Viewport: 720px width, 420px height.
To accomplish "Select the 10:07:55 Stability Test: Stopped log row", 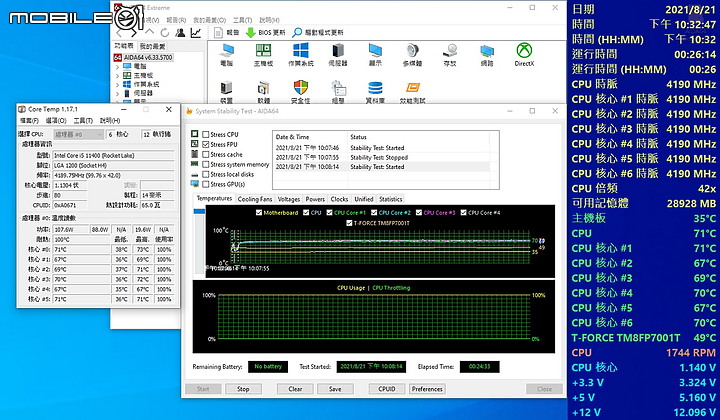I will pos(382,157).
